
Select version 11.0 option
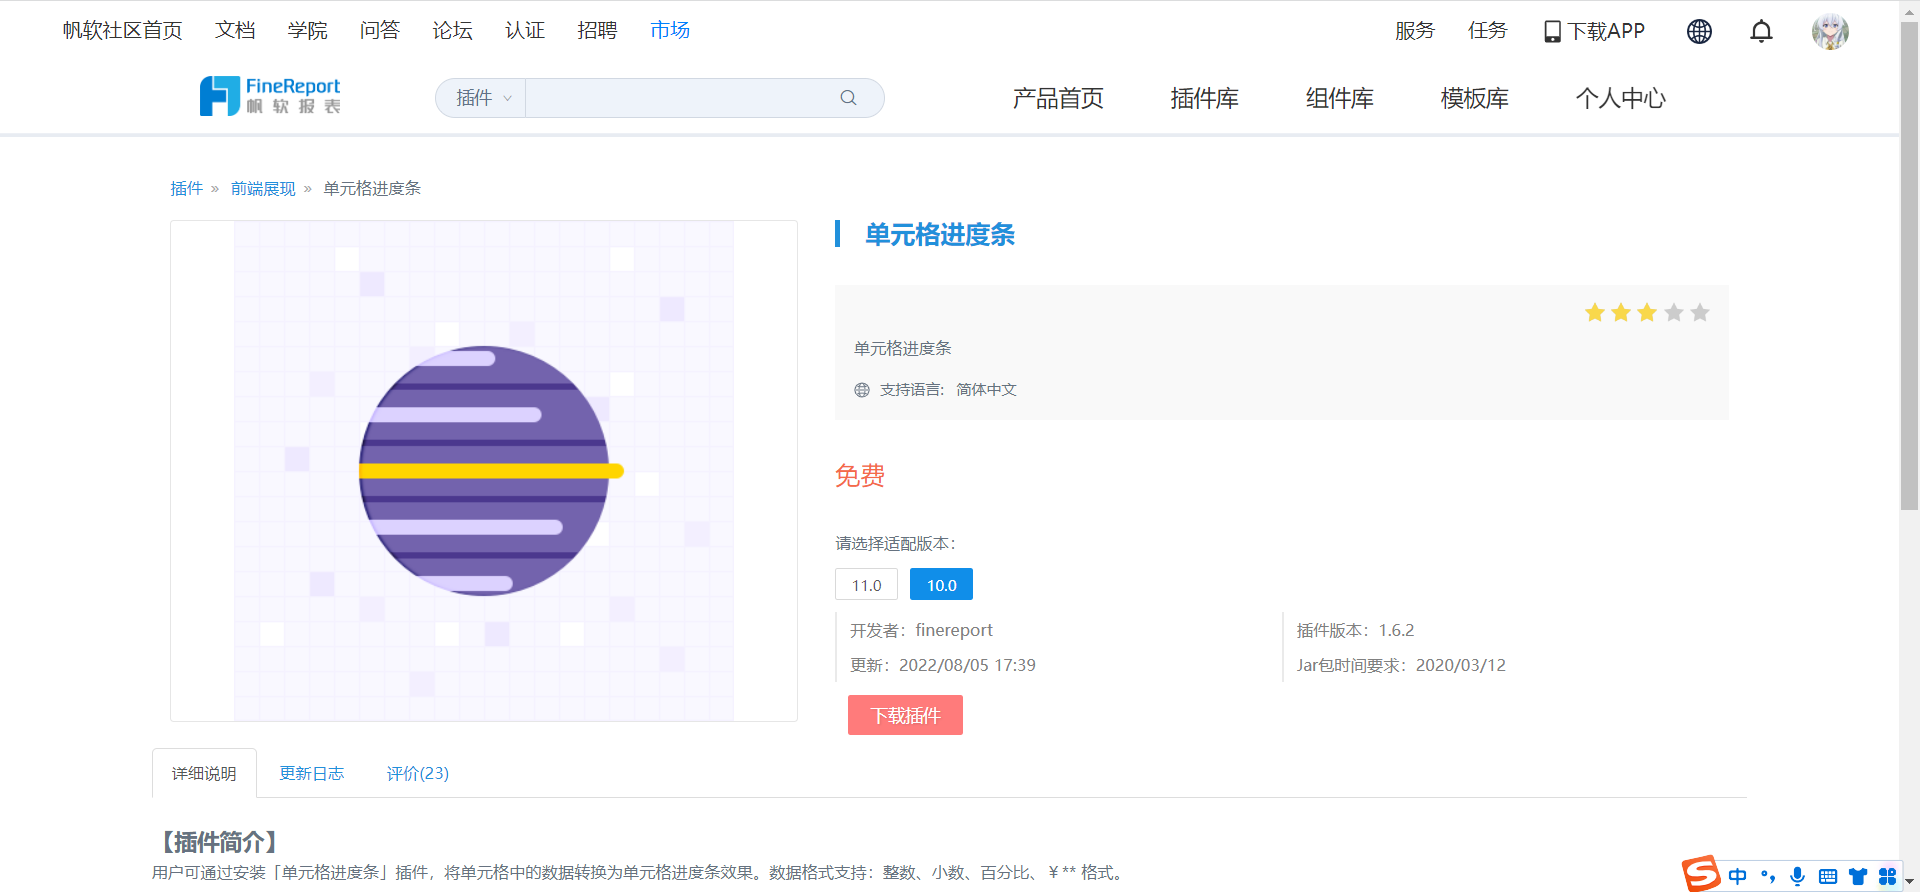point(866,585)
